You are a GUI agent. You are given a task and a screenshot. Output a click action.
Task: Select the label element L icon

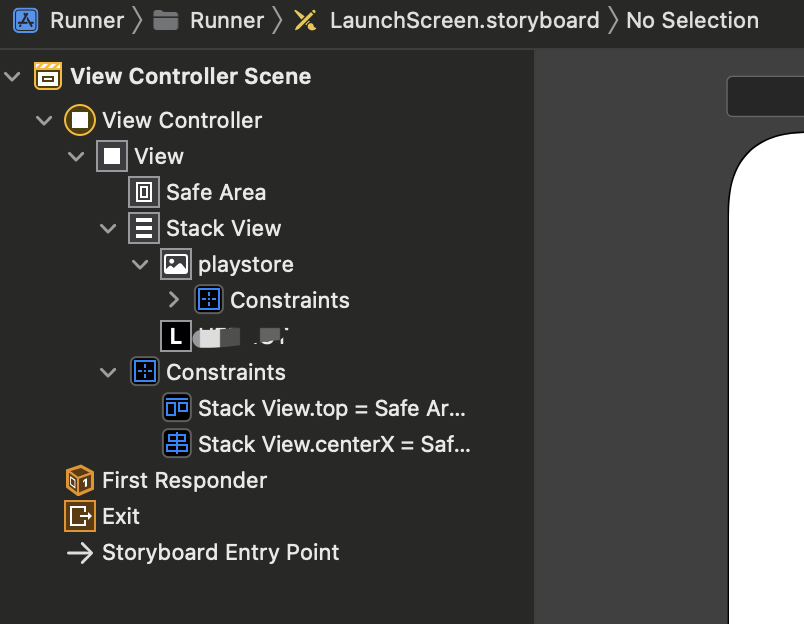click(x=176, y=336)
